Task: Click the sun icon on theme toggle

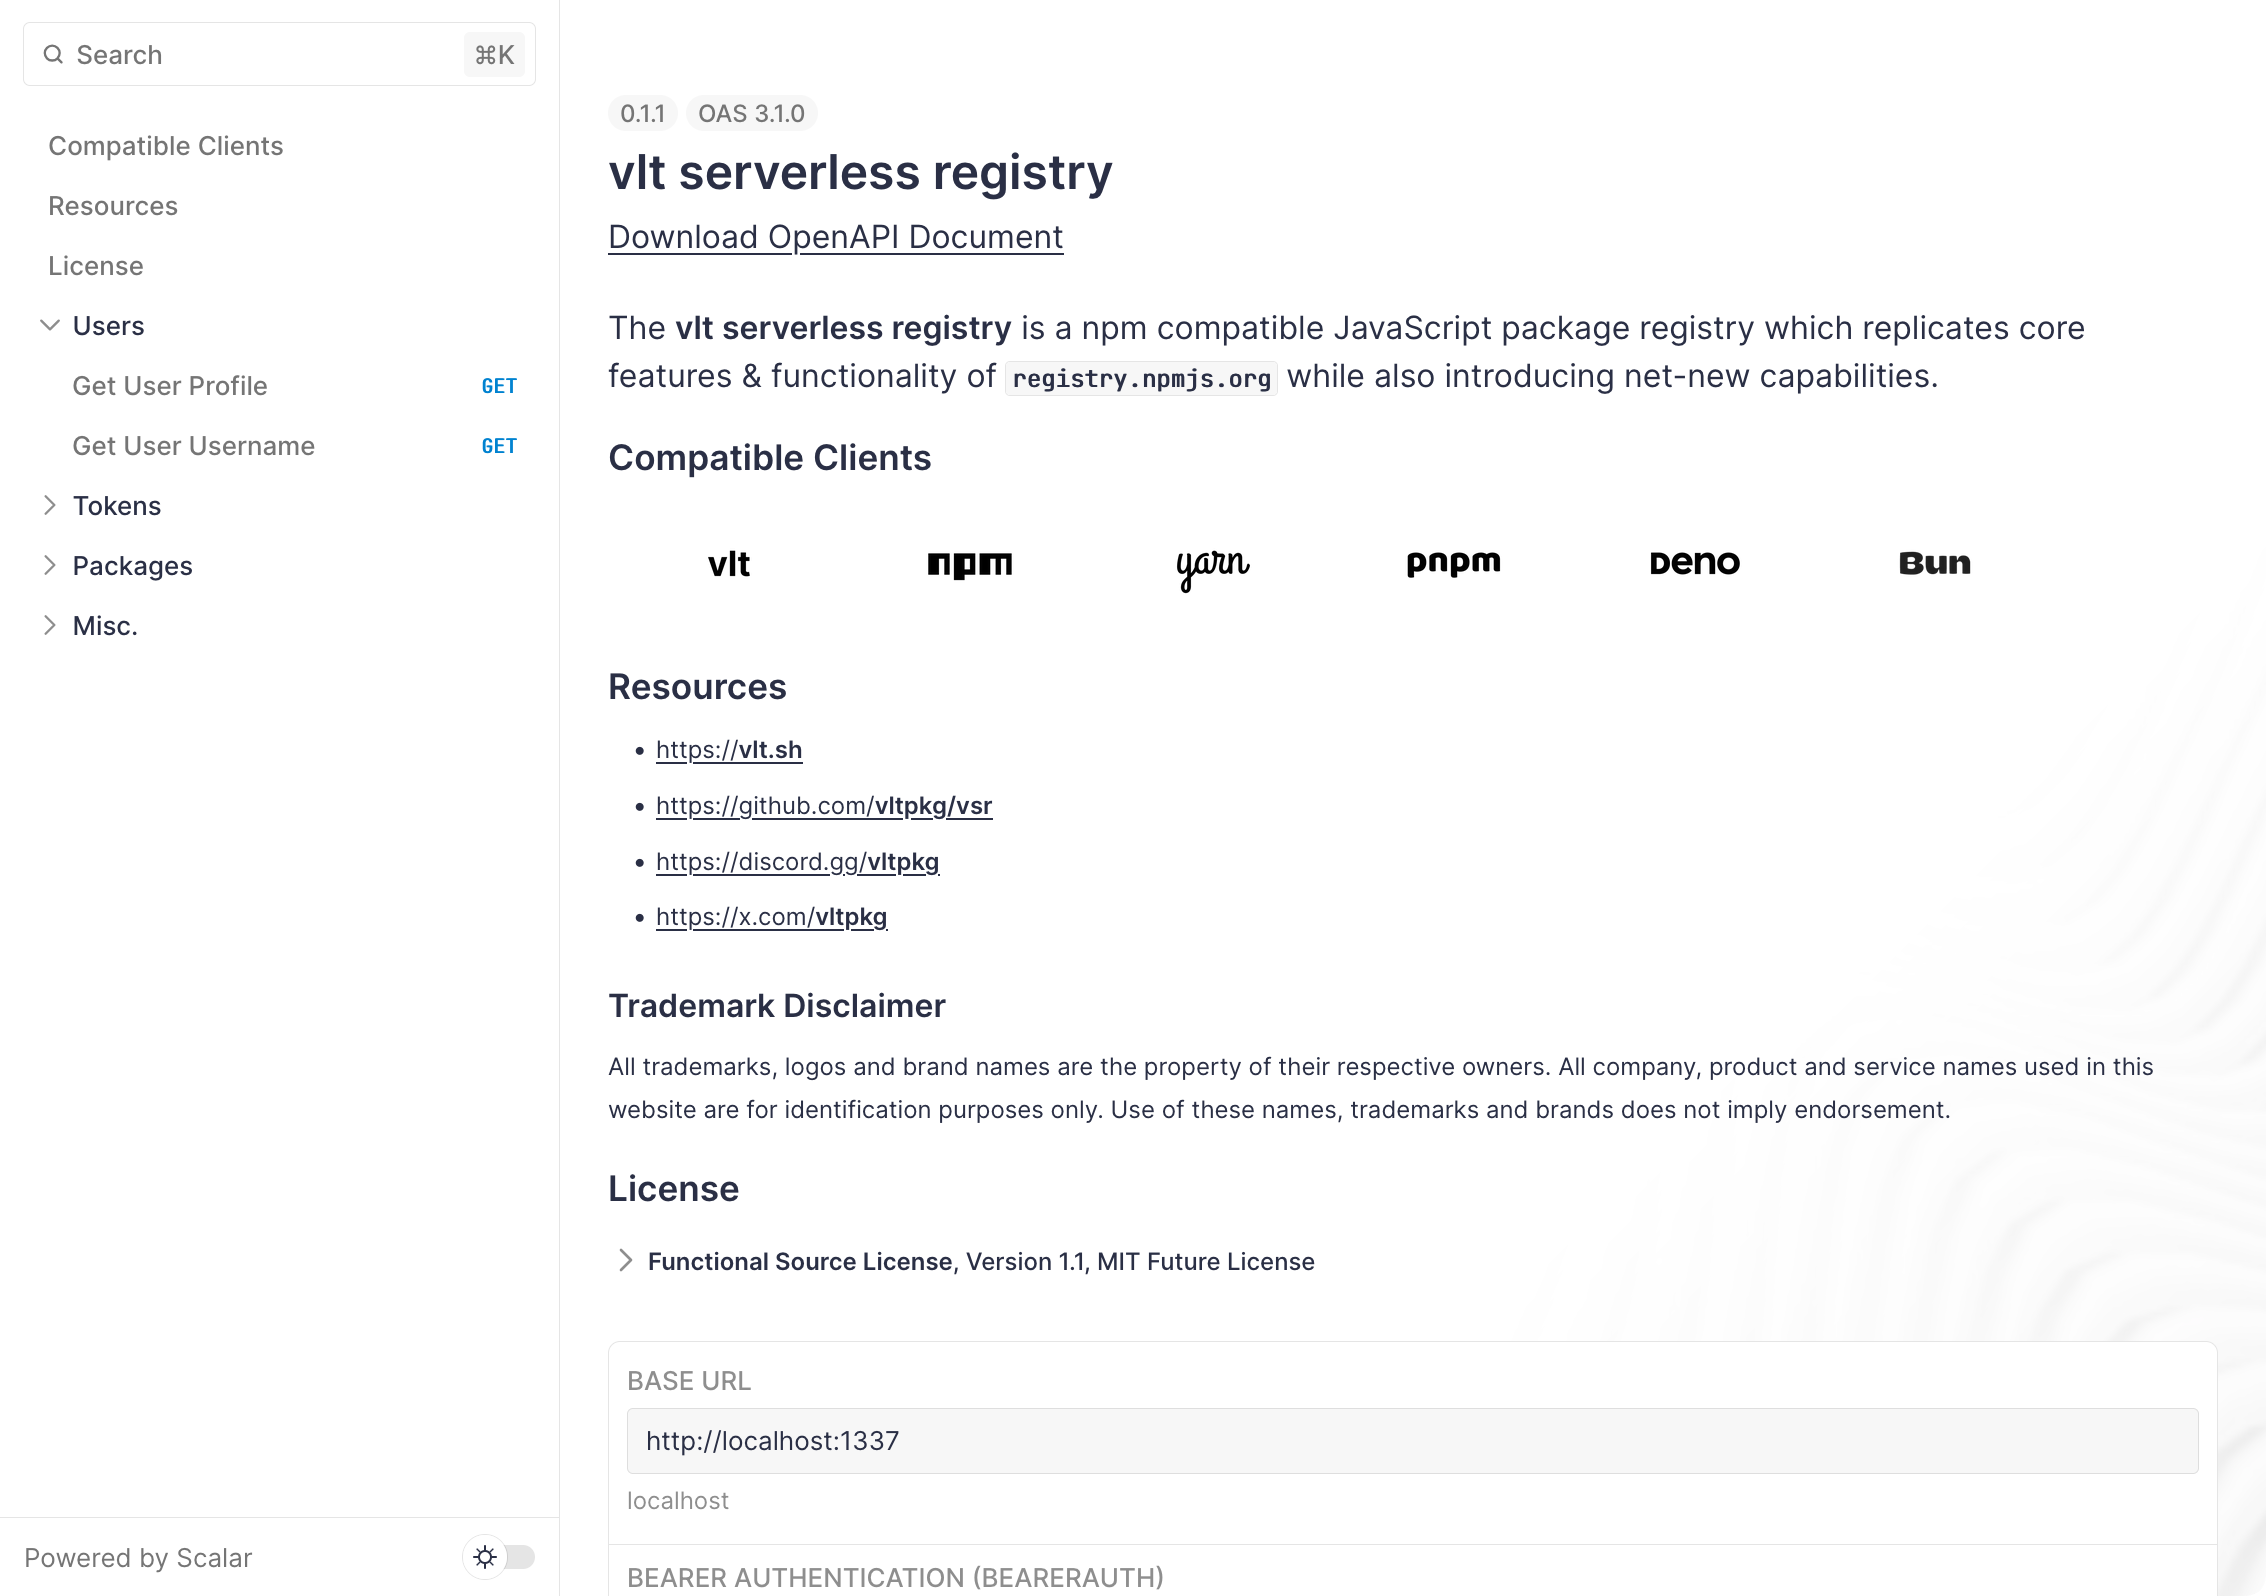Action: tap(485, 1557)
